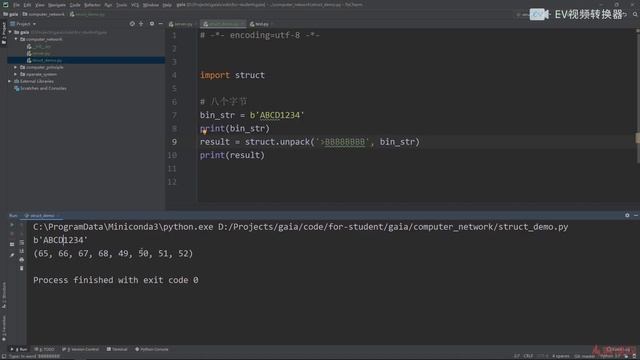Click the expand/collapse all icon in Project panel

(141, 24)
